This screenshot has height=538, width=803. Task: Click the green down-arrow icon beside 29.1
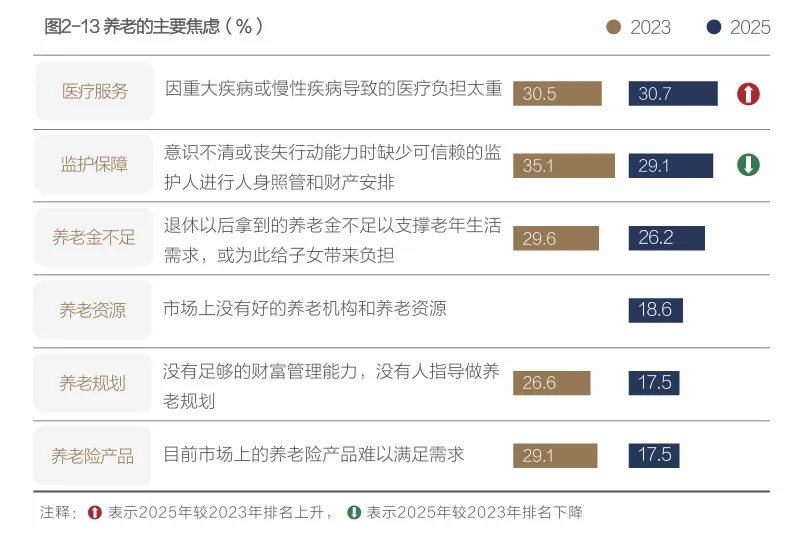click(748, 165)
